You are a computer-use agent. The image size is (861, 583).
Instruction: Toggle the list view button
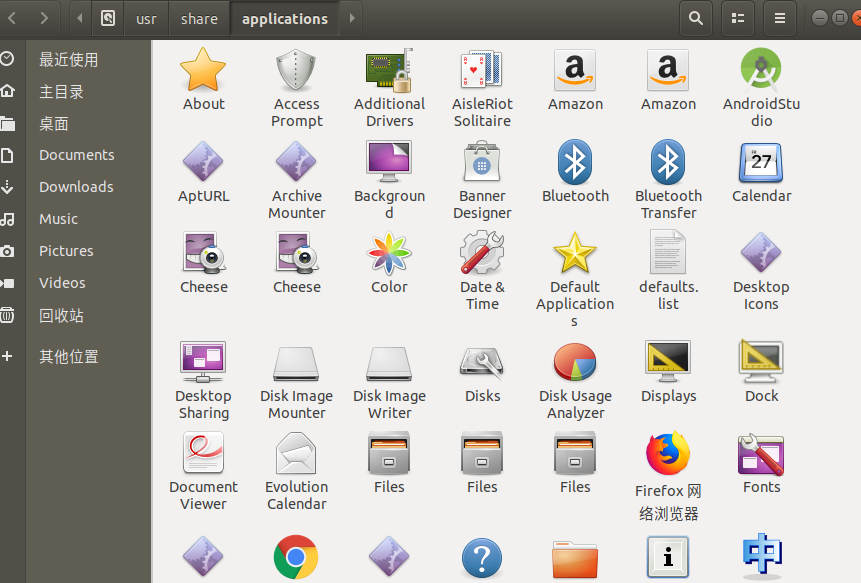[738, 18]
